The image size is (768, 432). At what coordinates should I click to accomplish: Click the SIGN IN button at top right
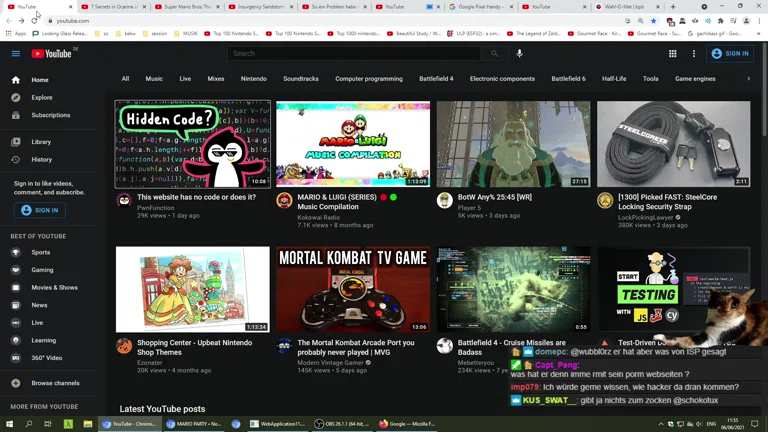[729, 54]
